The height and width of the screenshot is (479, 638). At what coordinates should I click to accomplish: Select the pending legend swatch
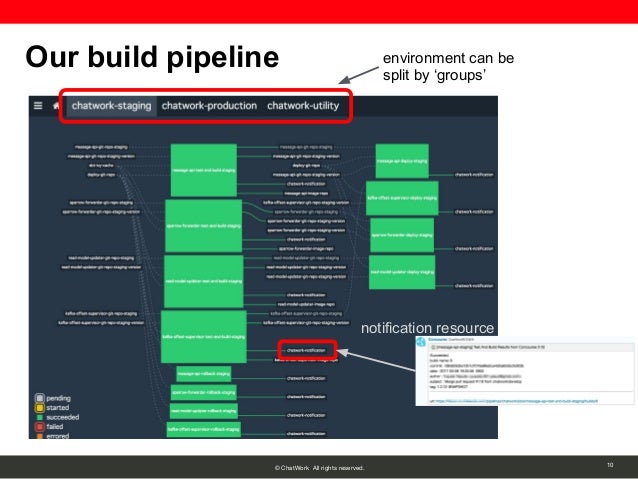39,398
